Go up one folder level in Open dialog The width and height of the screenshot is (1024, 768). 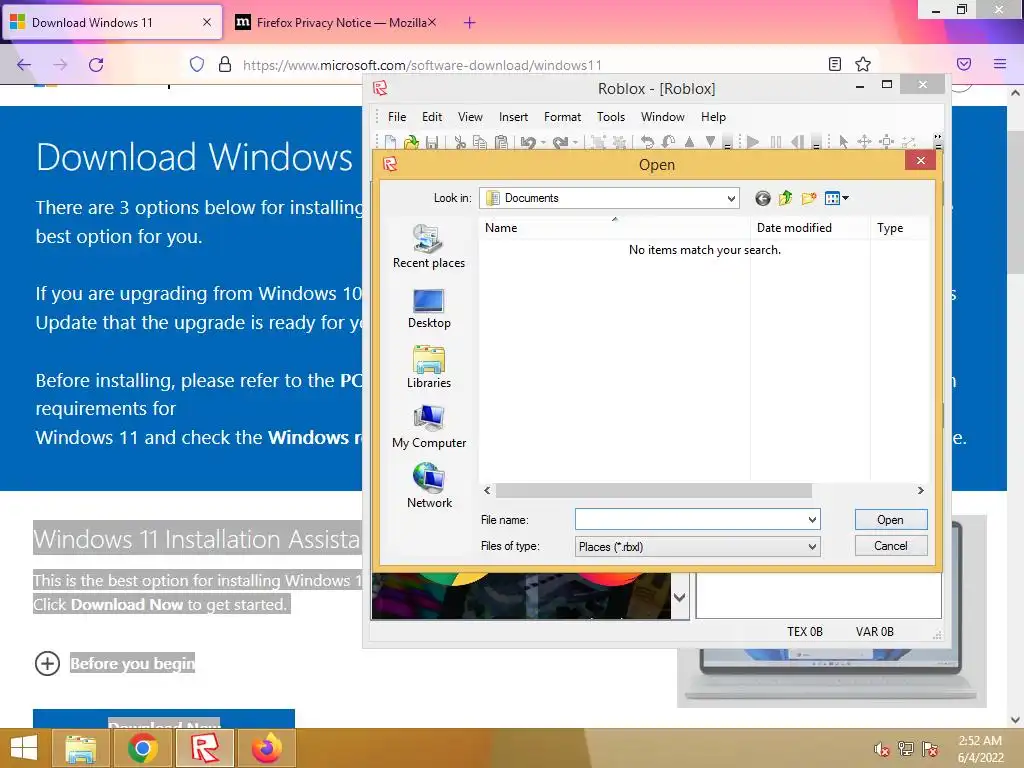coord(785,199)
